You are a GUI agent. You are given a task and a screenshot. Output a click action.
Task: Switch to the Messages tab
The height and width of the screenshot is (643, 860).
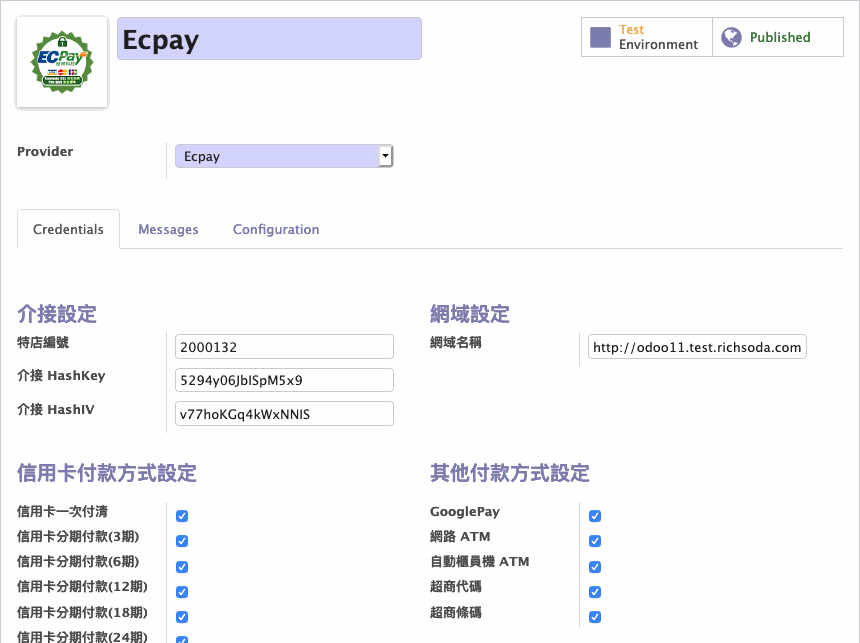pos(168,229)
